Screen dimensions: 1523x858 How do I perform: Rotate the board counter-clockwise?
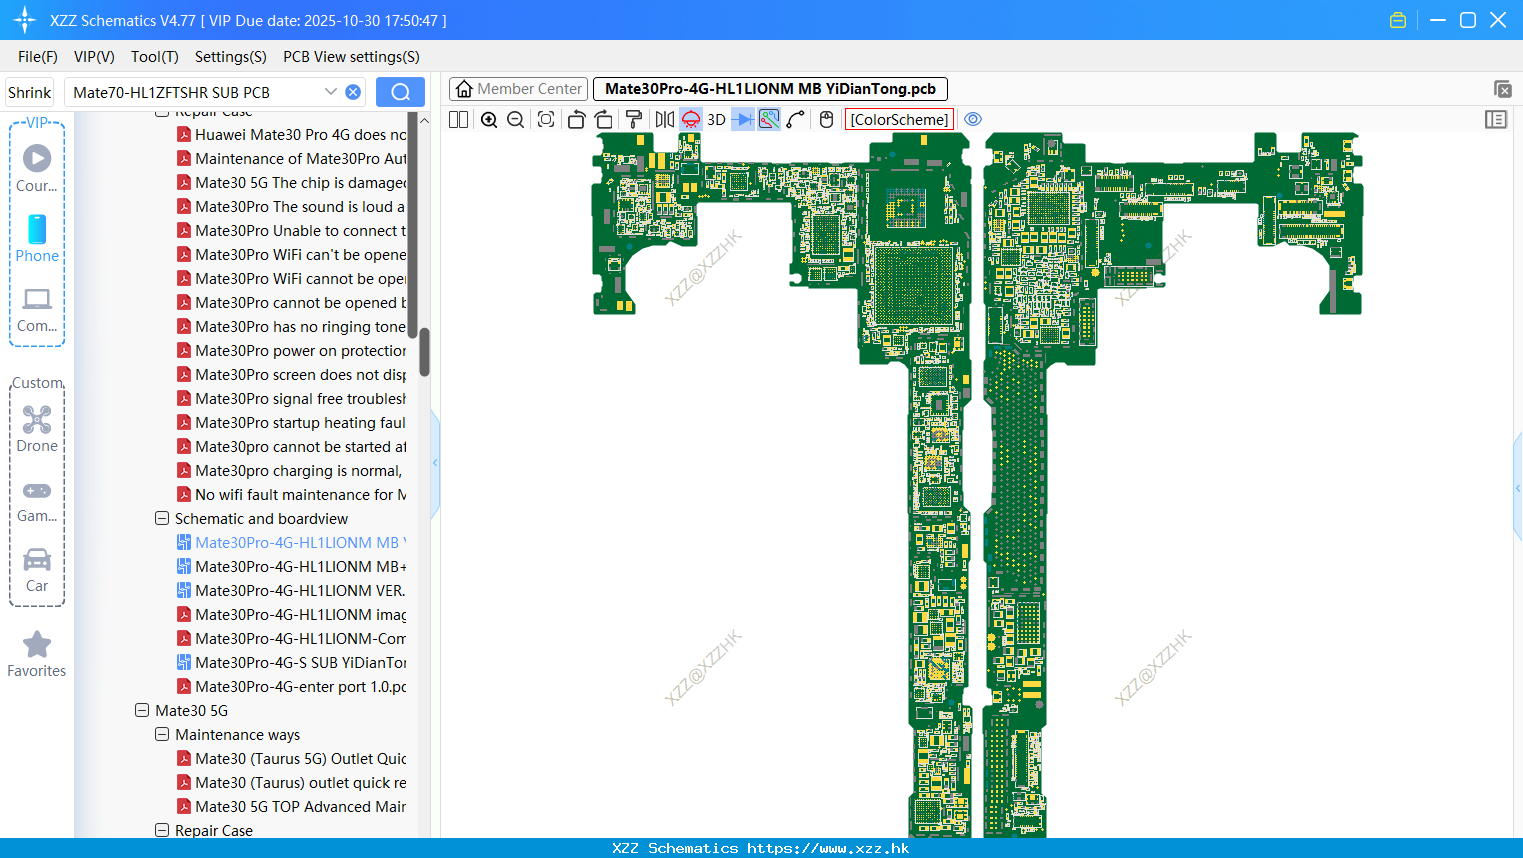pos(576,119)
